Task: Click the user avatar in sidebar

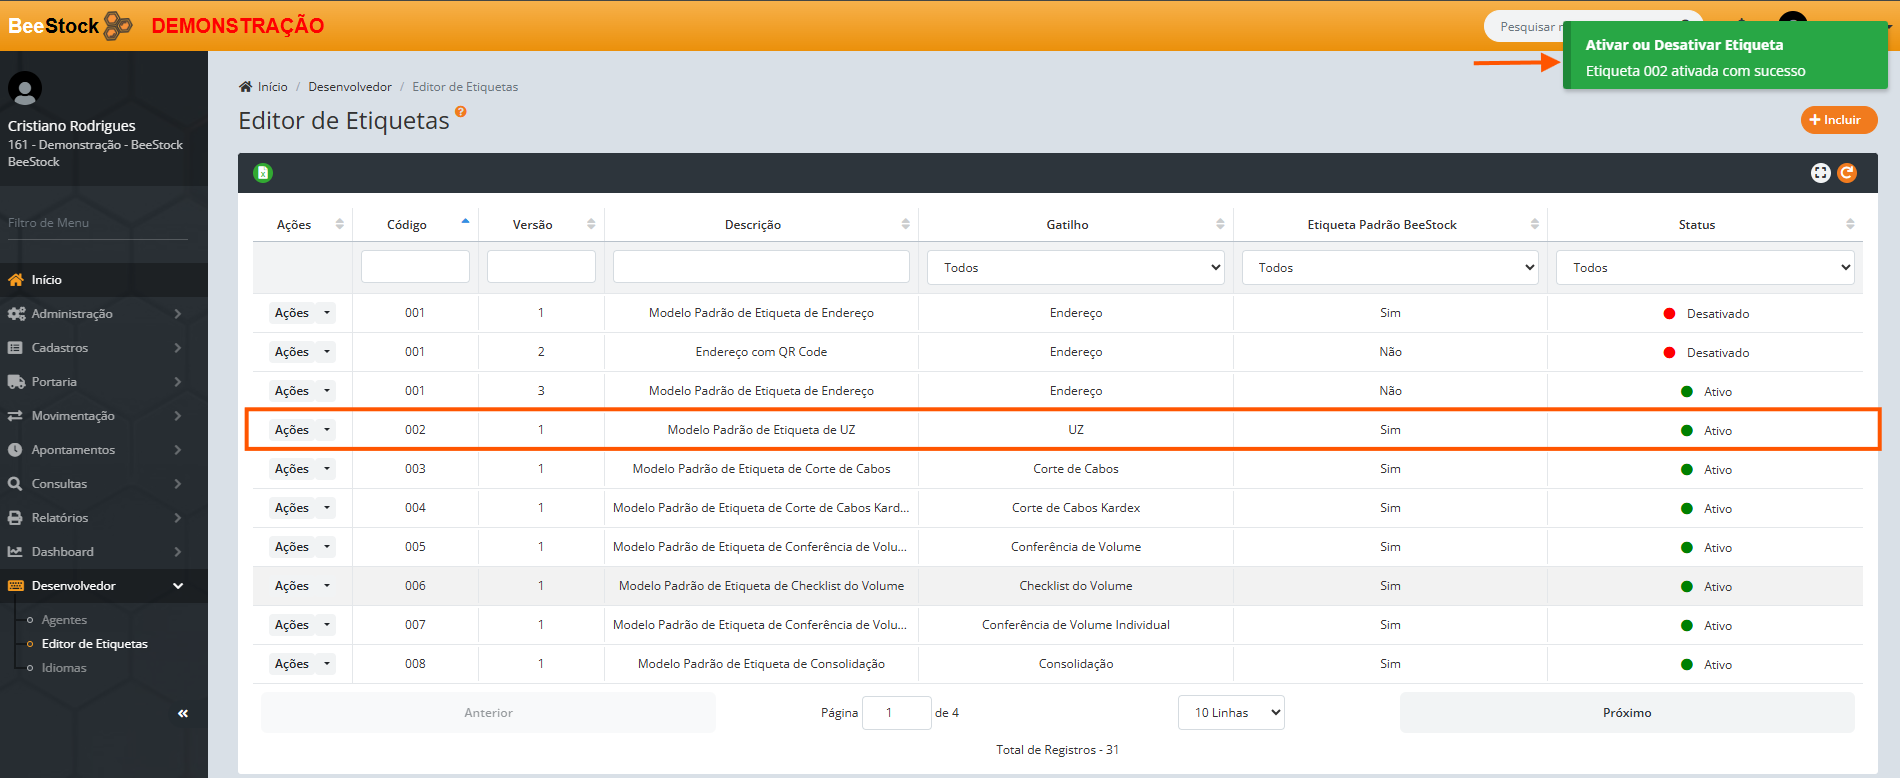Action: coord(25,89)
